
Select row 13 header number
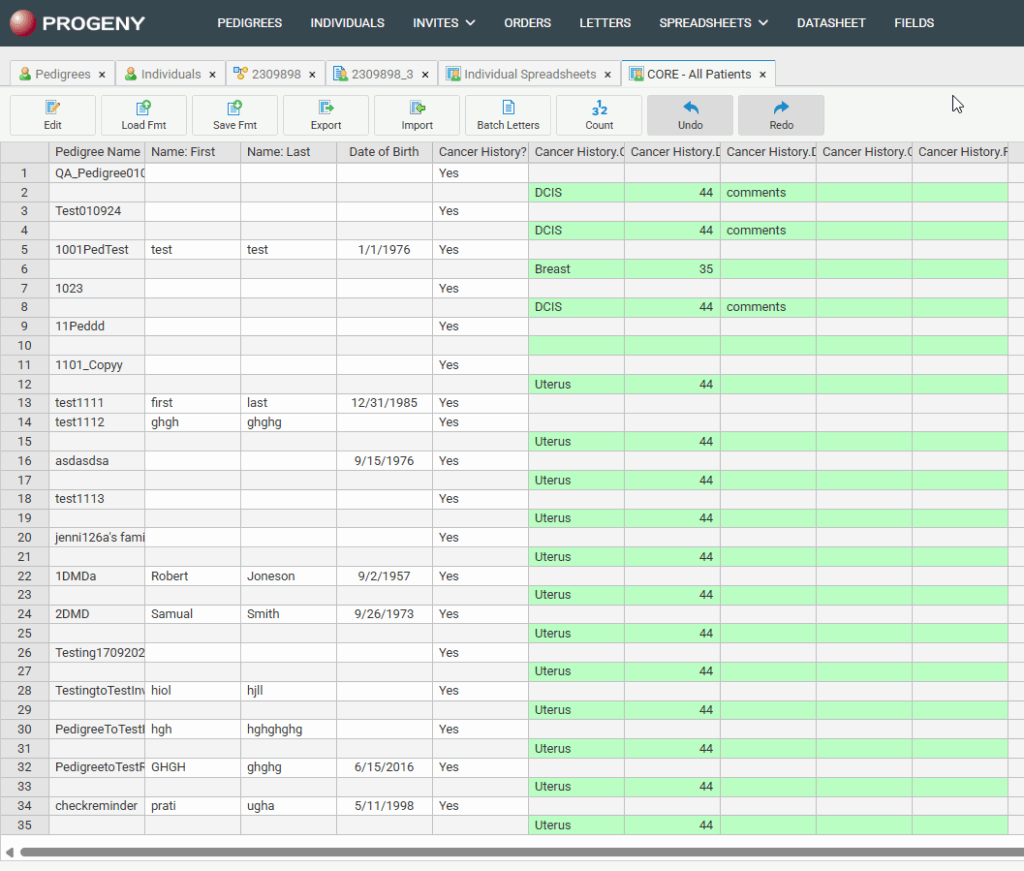coord(24,403)
